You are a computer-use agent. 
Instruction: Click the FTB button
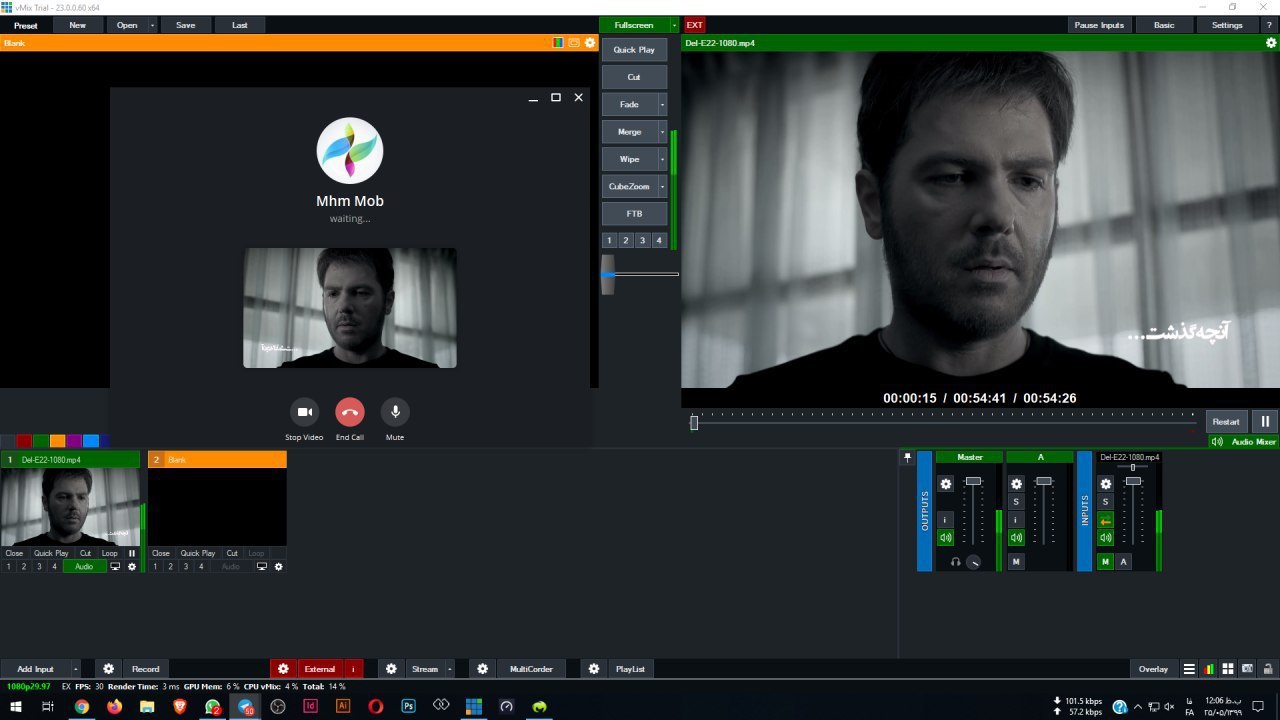coord(634,214)
